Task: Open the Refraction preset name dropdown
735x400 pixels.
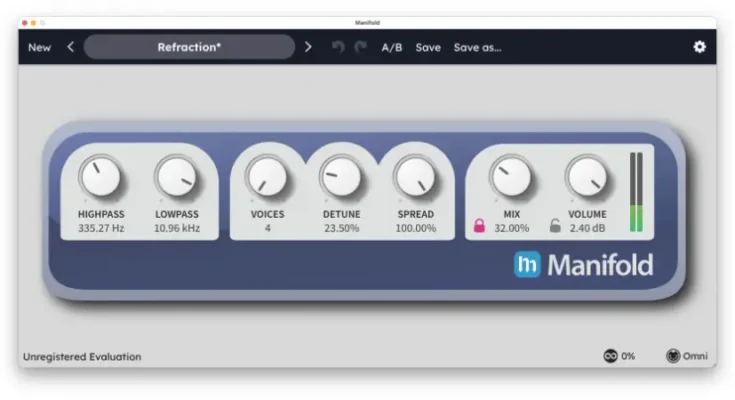Action: pos(189,47)
